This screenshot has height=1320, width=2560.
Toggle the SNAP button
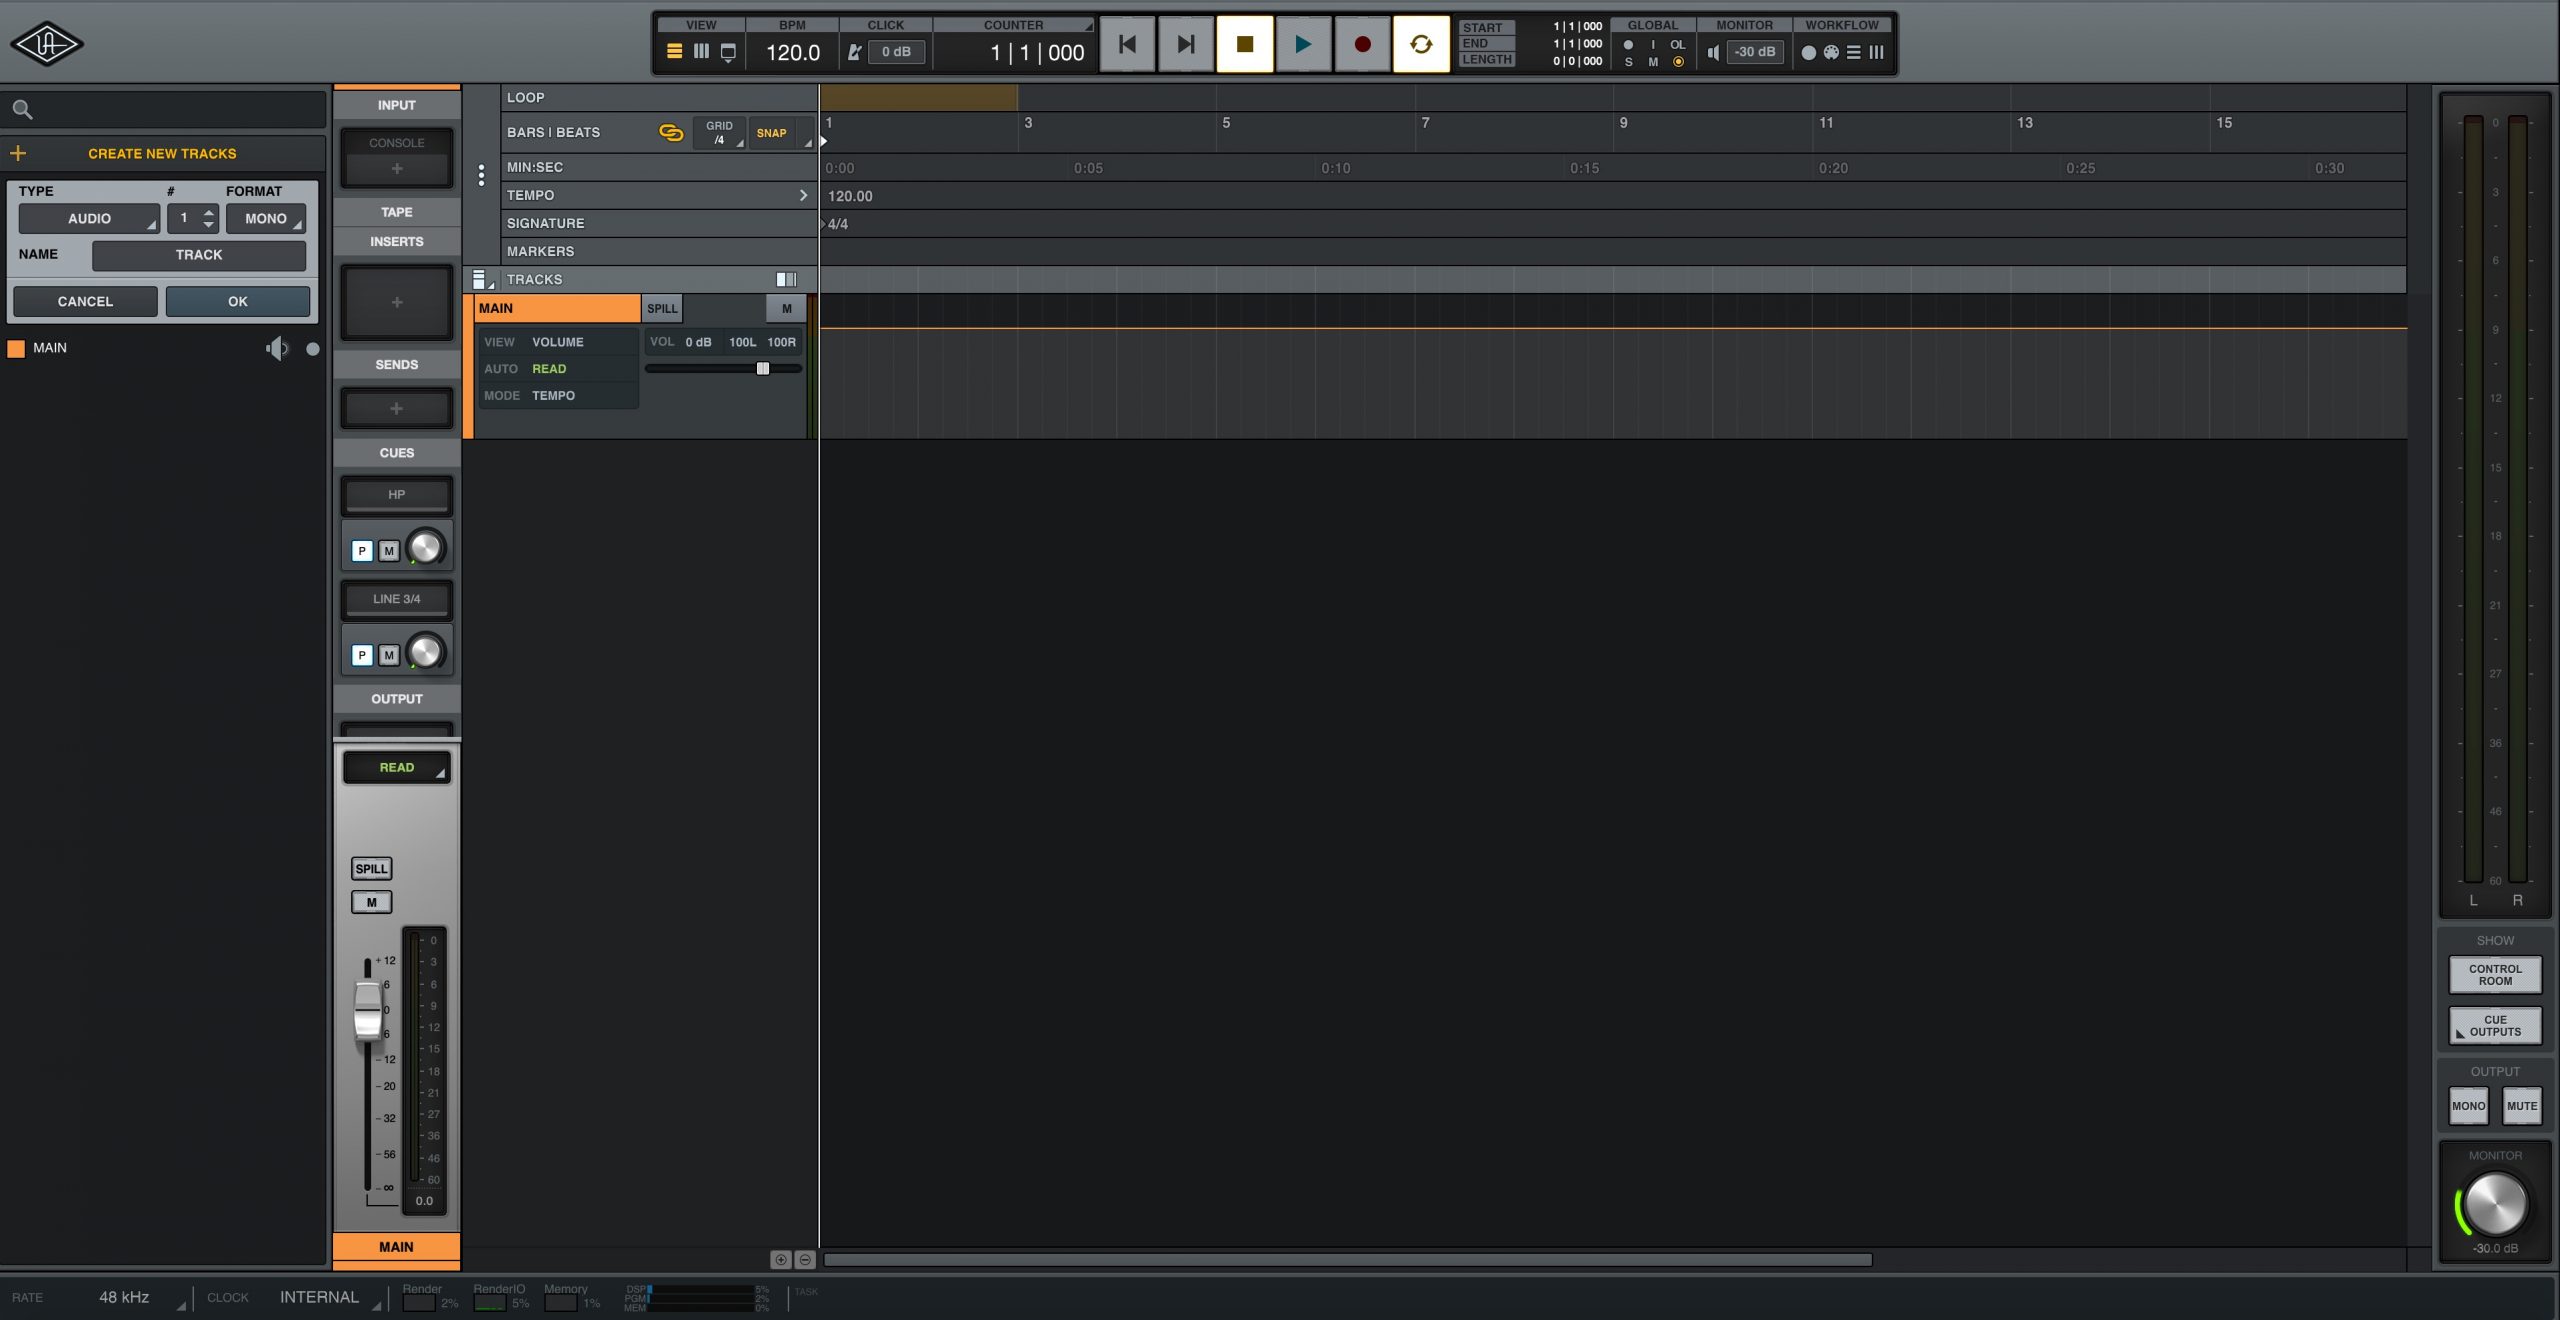[771, 133]
